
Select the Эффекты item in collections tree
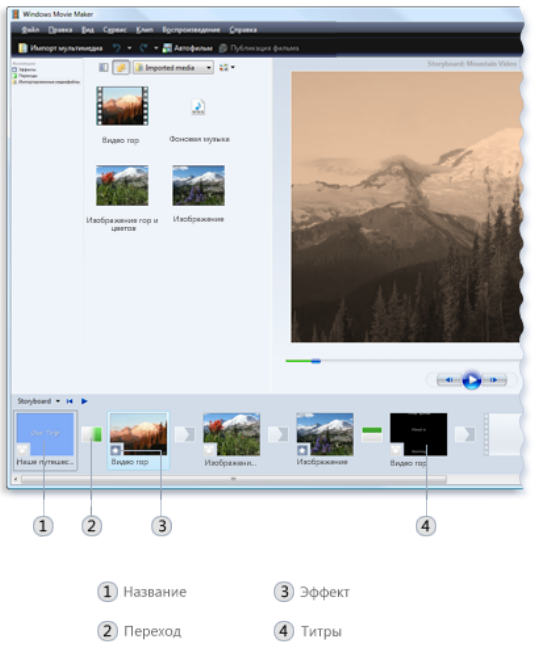pyautogui.click(x=24, y=70)
